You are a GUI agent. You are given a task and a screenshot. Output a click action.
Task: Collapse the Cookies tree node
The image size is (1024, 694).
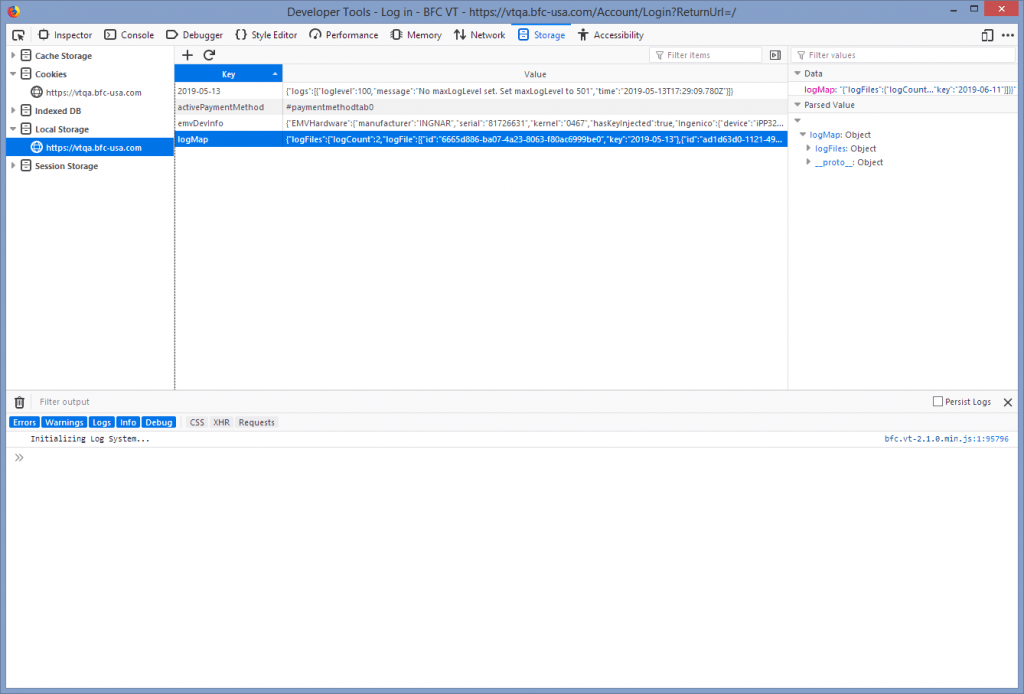[13, 74]
